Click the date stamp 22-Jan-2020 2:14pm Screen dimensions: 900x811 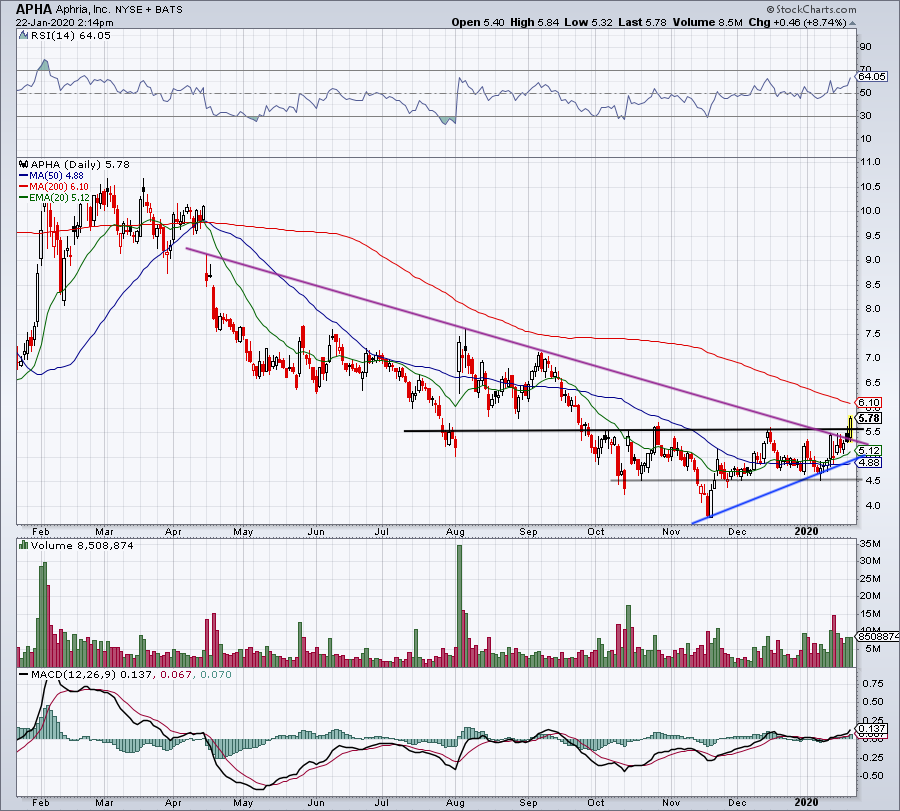point(64,23)
